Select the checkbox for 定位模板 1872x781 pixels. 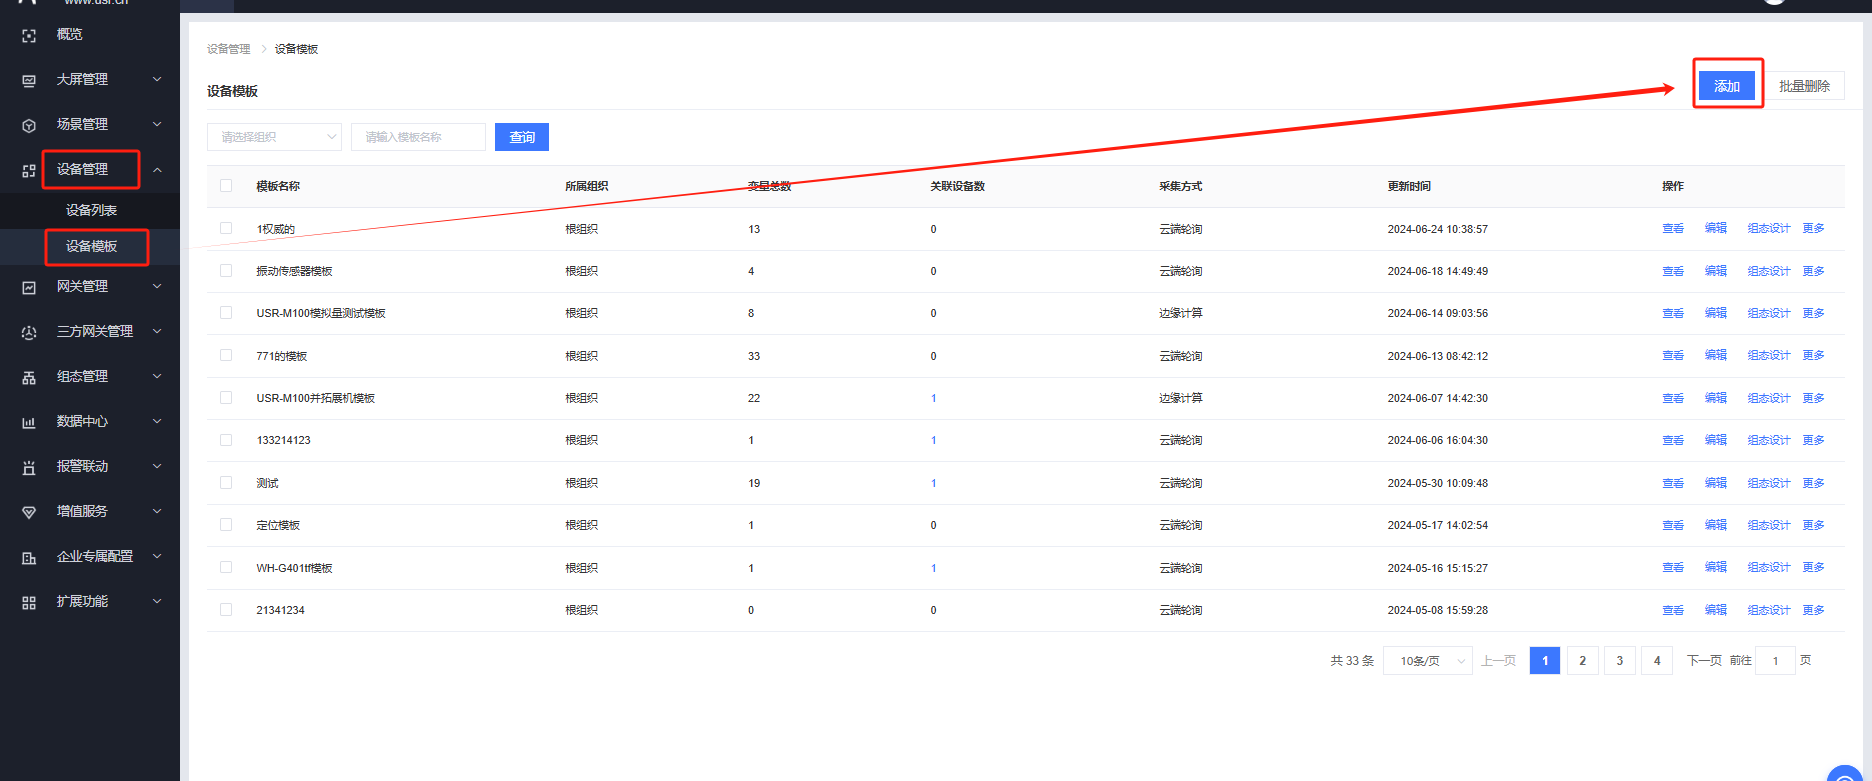226,524
